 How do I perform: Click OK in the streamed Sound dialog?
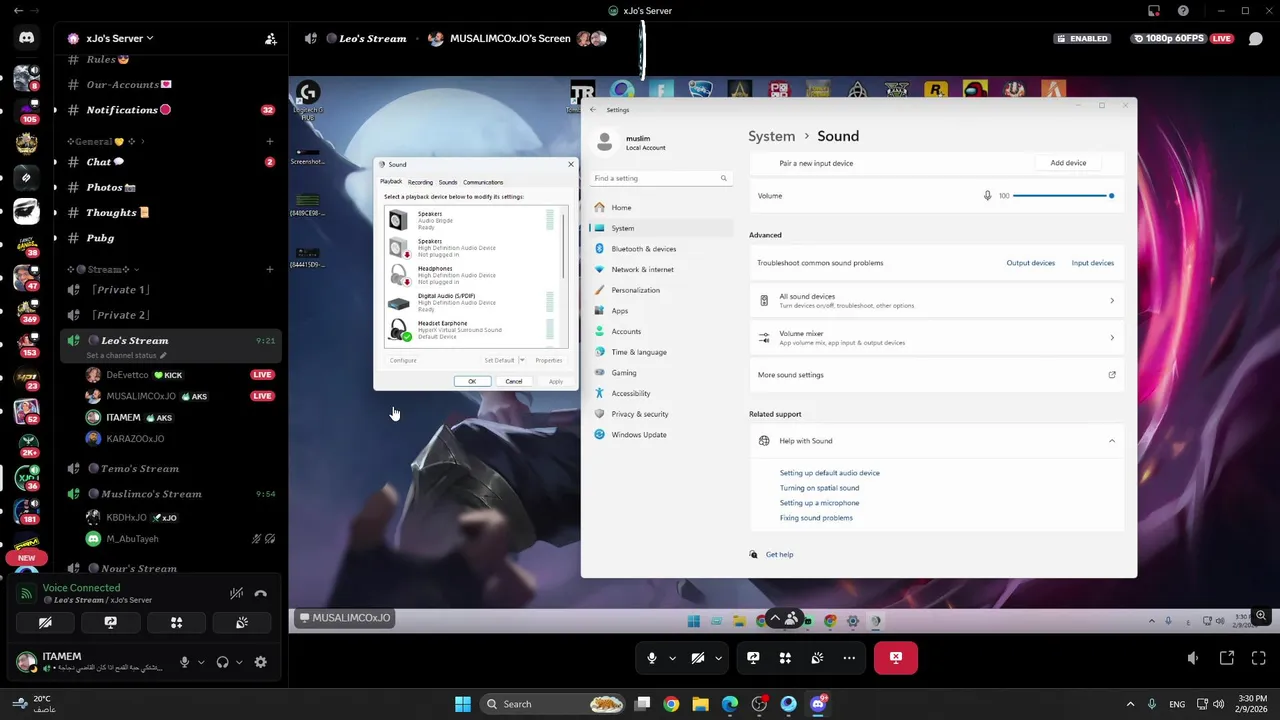click(472, 381)
